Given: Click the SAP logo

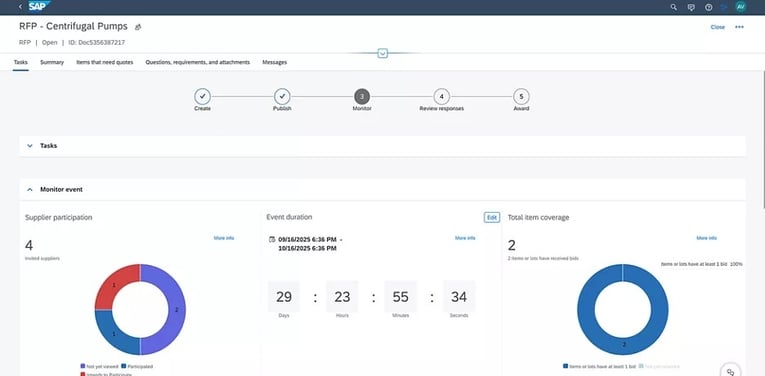Looking at the screenshot, I should coord(39,6).
